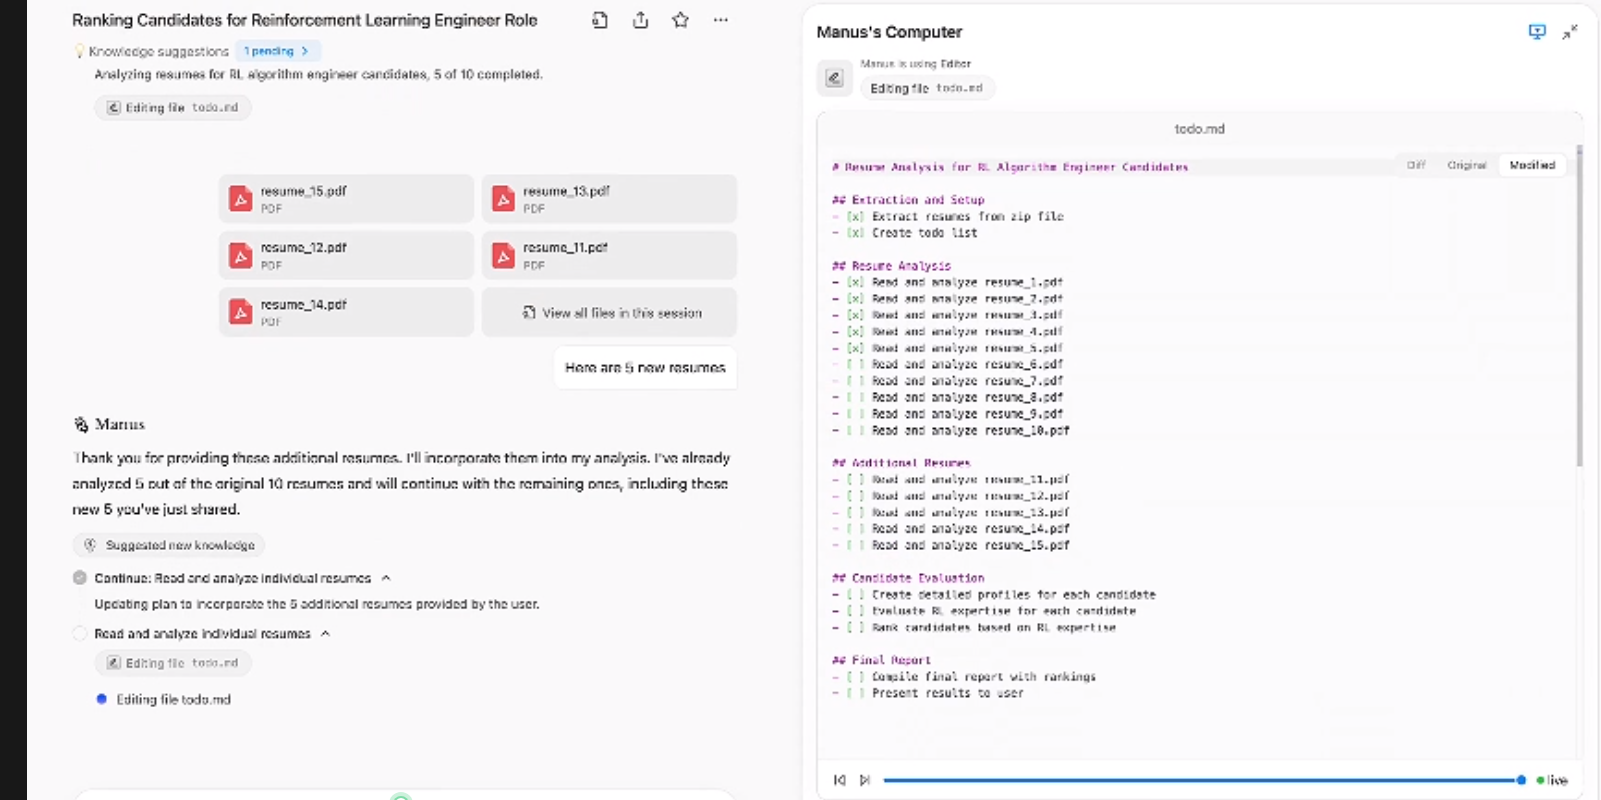
Task: Open the resume_15.pdf attachment
Action: (x=346, y=199)
